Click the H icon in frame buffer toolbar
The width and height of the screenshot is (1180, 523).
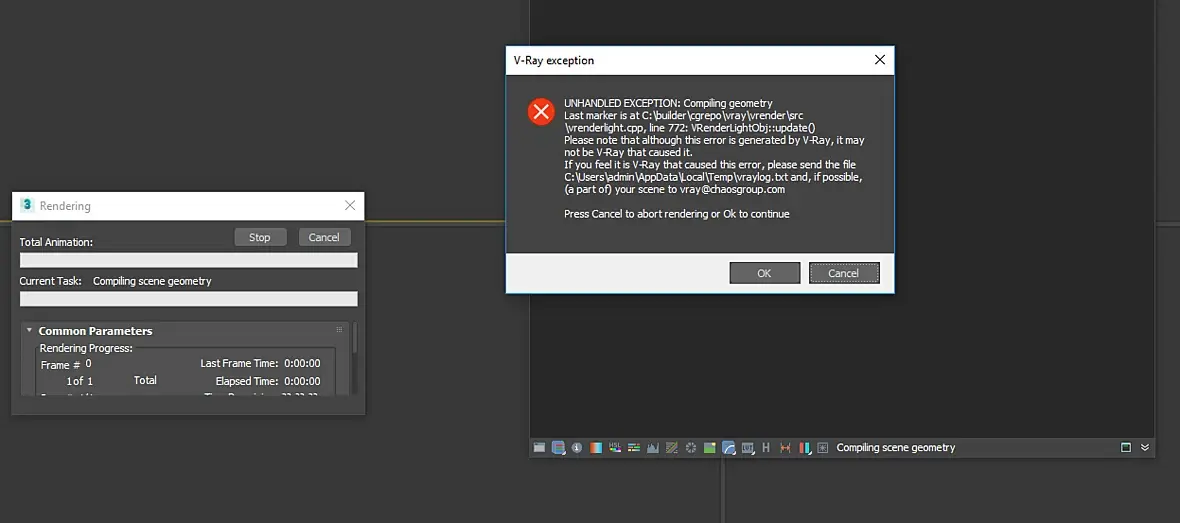(766, 447)
